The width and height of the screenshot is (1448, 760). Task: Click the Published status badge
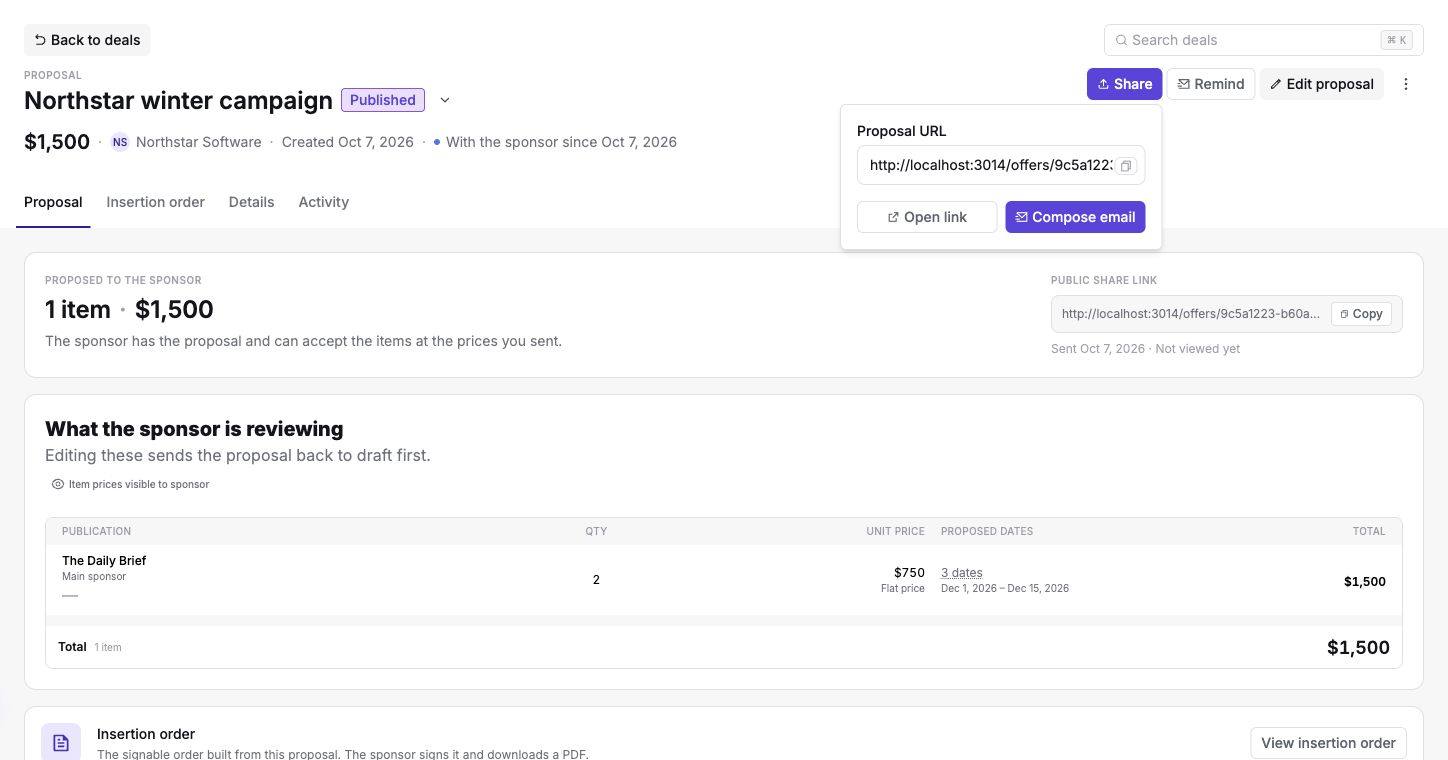coord(383,100)
